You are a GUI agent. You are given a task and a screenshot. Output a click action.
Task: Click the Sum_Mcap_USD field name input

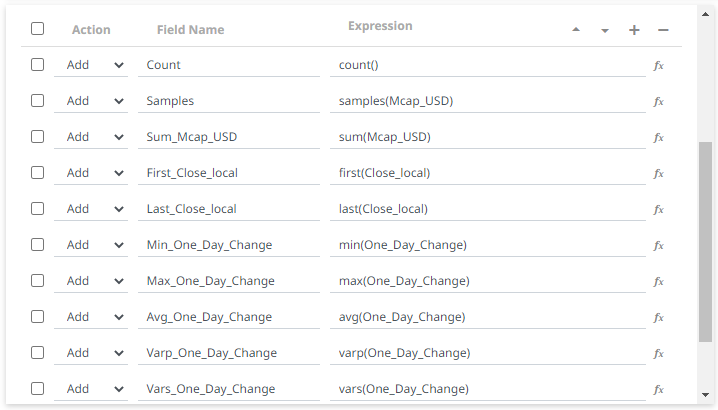pos(228,137)
